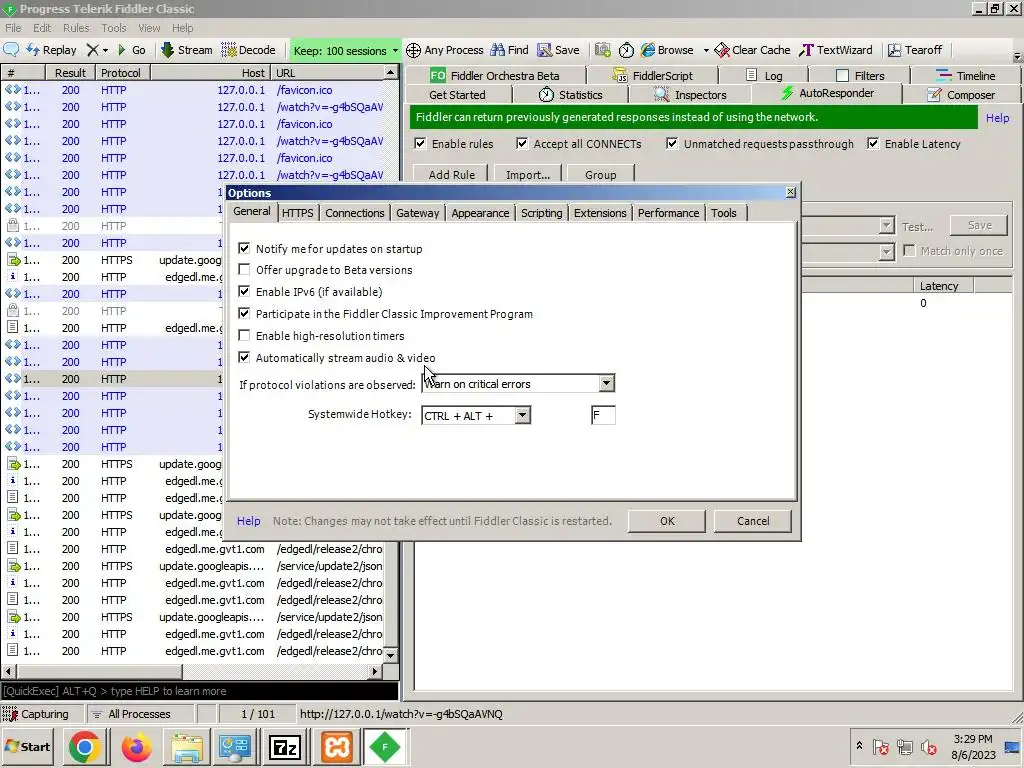Switch to Fiddler Orchestra Beta tab
The image size is (1024, 768).
494,76
